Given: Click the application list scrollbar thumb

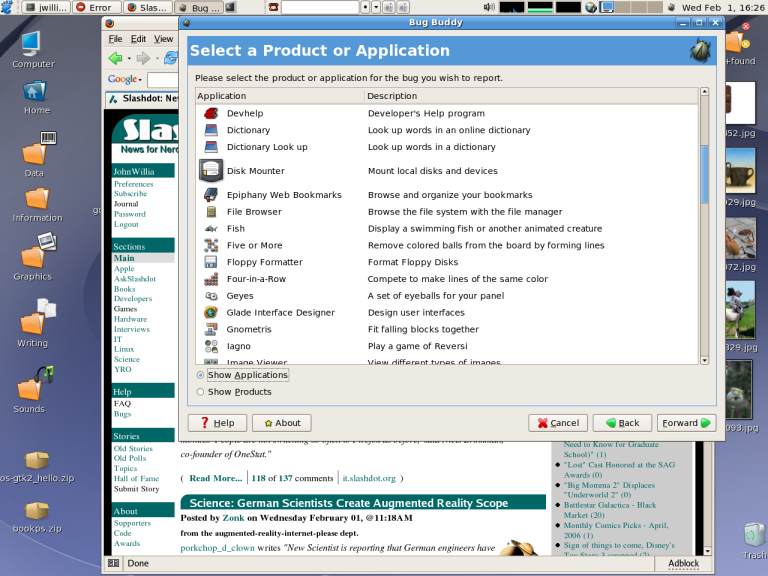Looking at the screenshot, I should [704, 174].
